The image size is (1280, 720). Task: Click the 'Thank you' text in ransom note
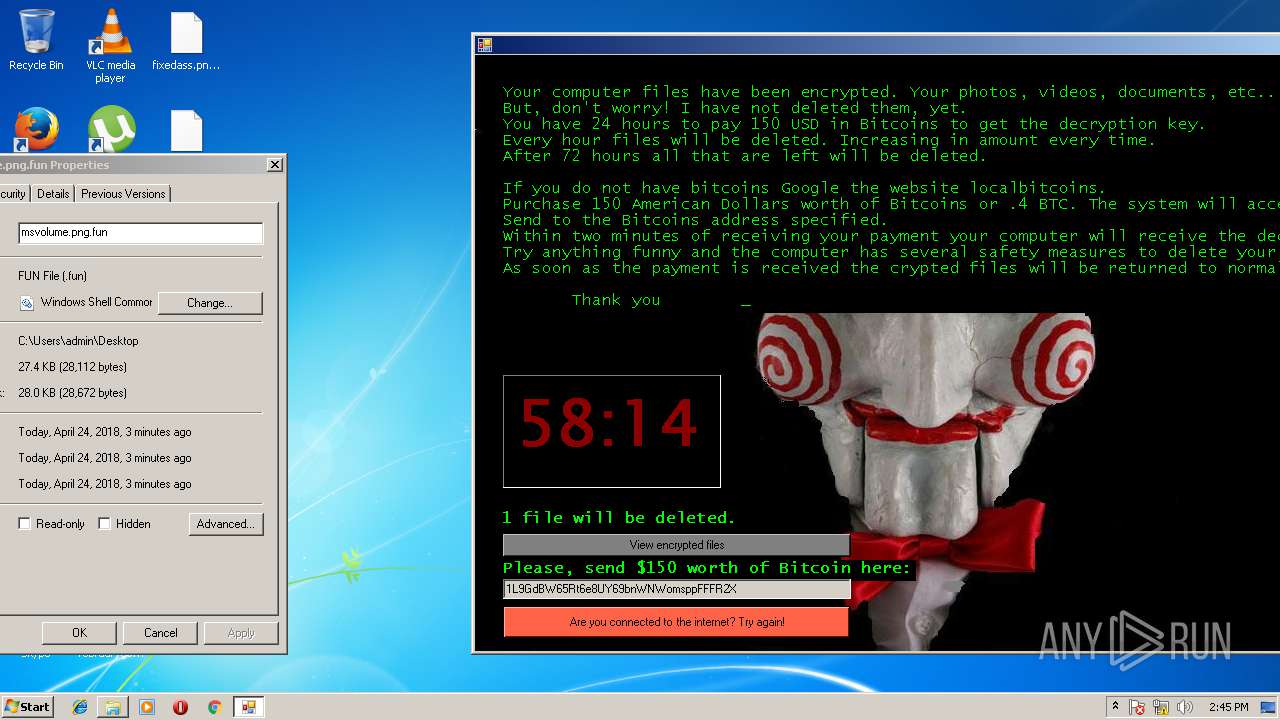[616, 300]
